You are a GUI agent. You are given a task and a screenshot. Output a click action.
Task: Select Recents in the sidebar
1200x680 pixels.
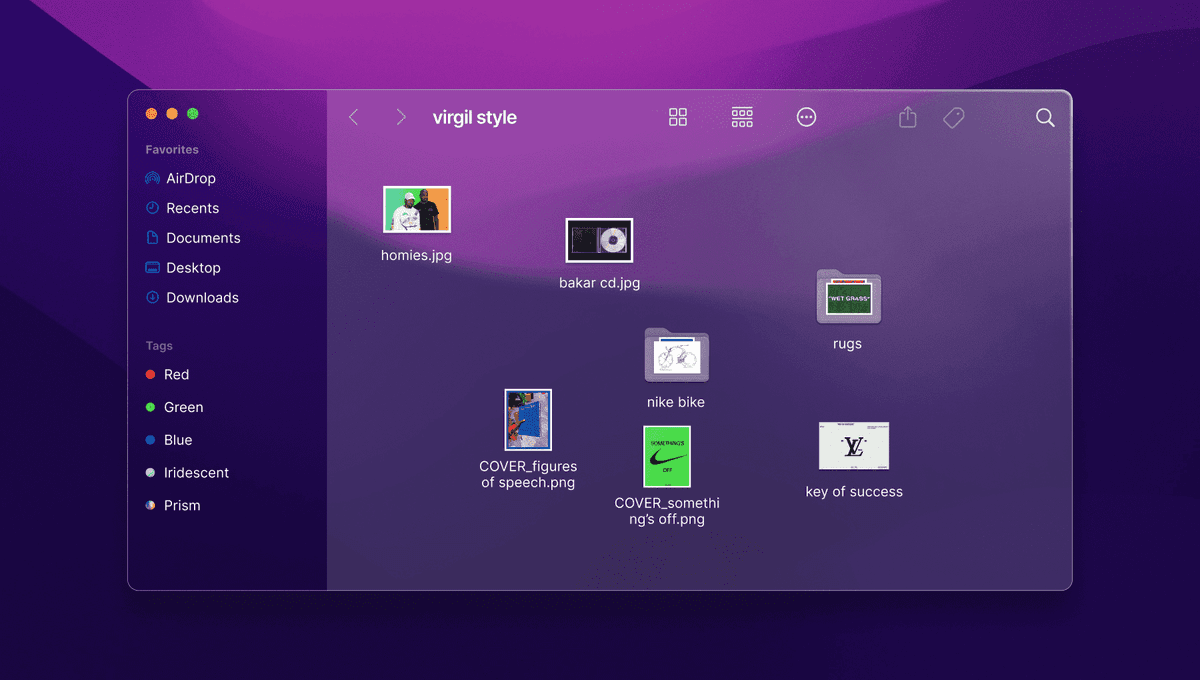click(x=184, y=208)
